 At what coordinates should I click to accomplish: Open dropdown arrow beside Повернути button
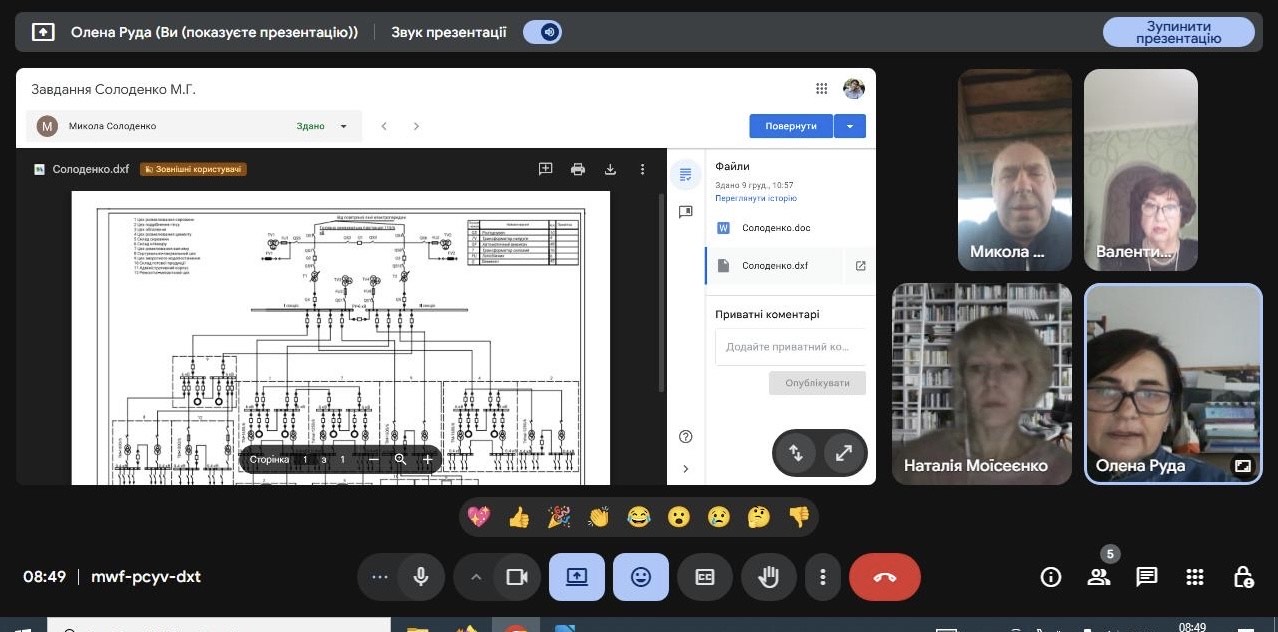pyautogui.click(x=849, y=126)
